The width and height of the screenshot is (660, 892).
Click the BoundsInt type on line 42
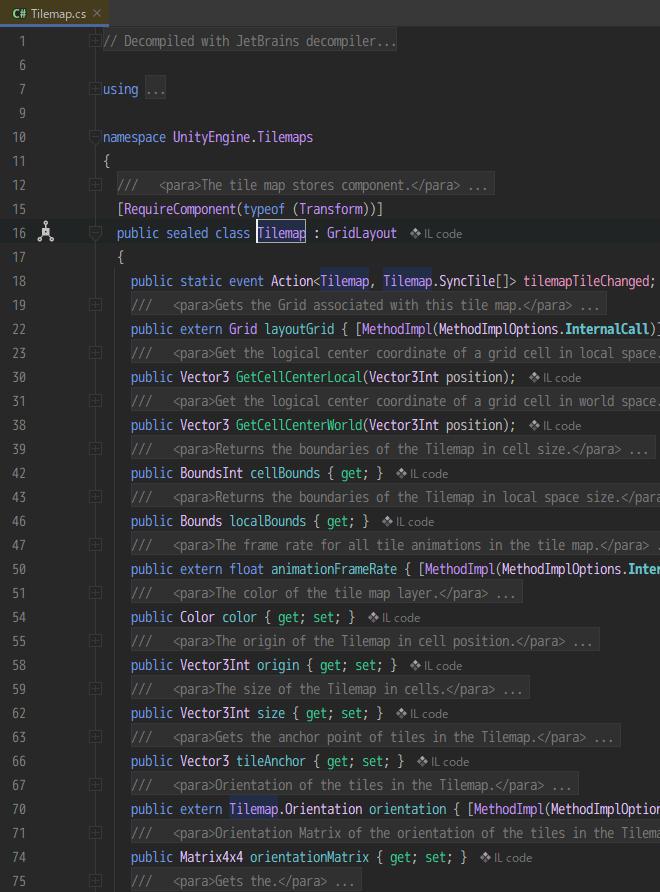coord(211,473)
